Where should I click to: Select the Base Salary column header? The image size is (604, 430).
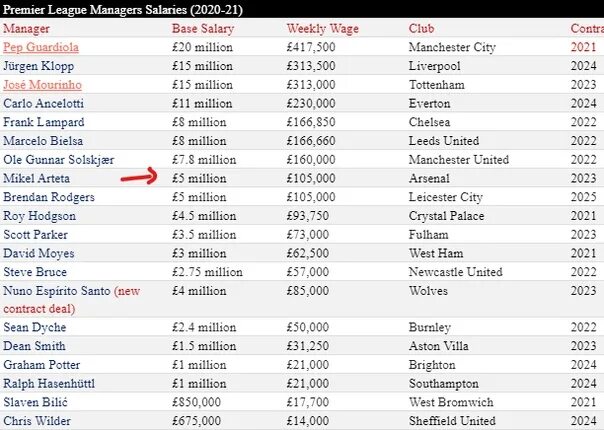pyautogui.click(x=203, y=29)
